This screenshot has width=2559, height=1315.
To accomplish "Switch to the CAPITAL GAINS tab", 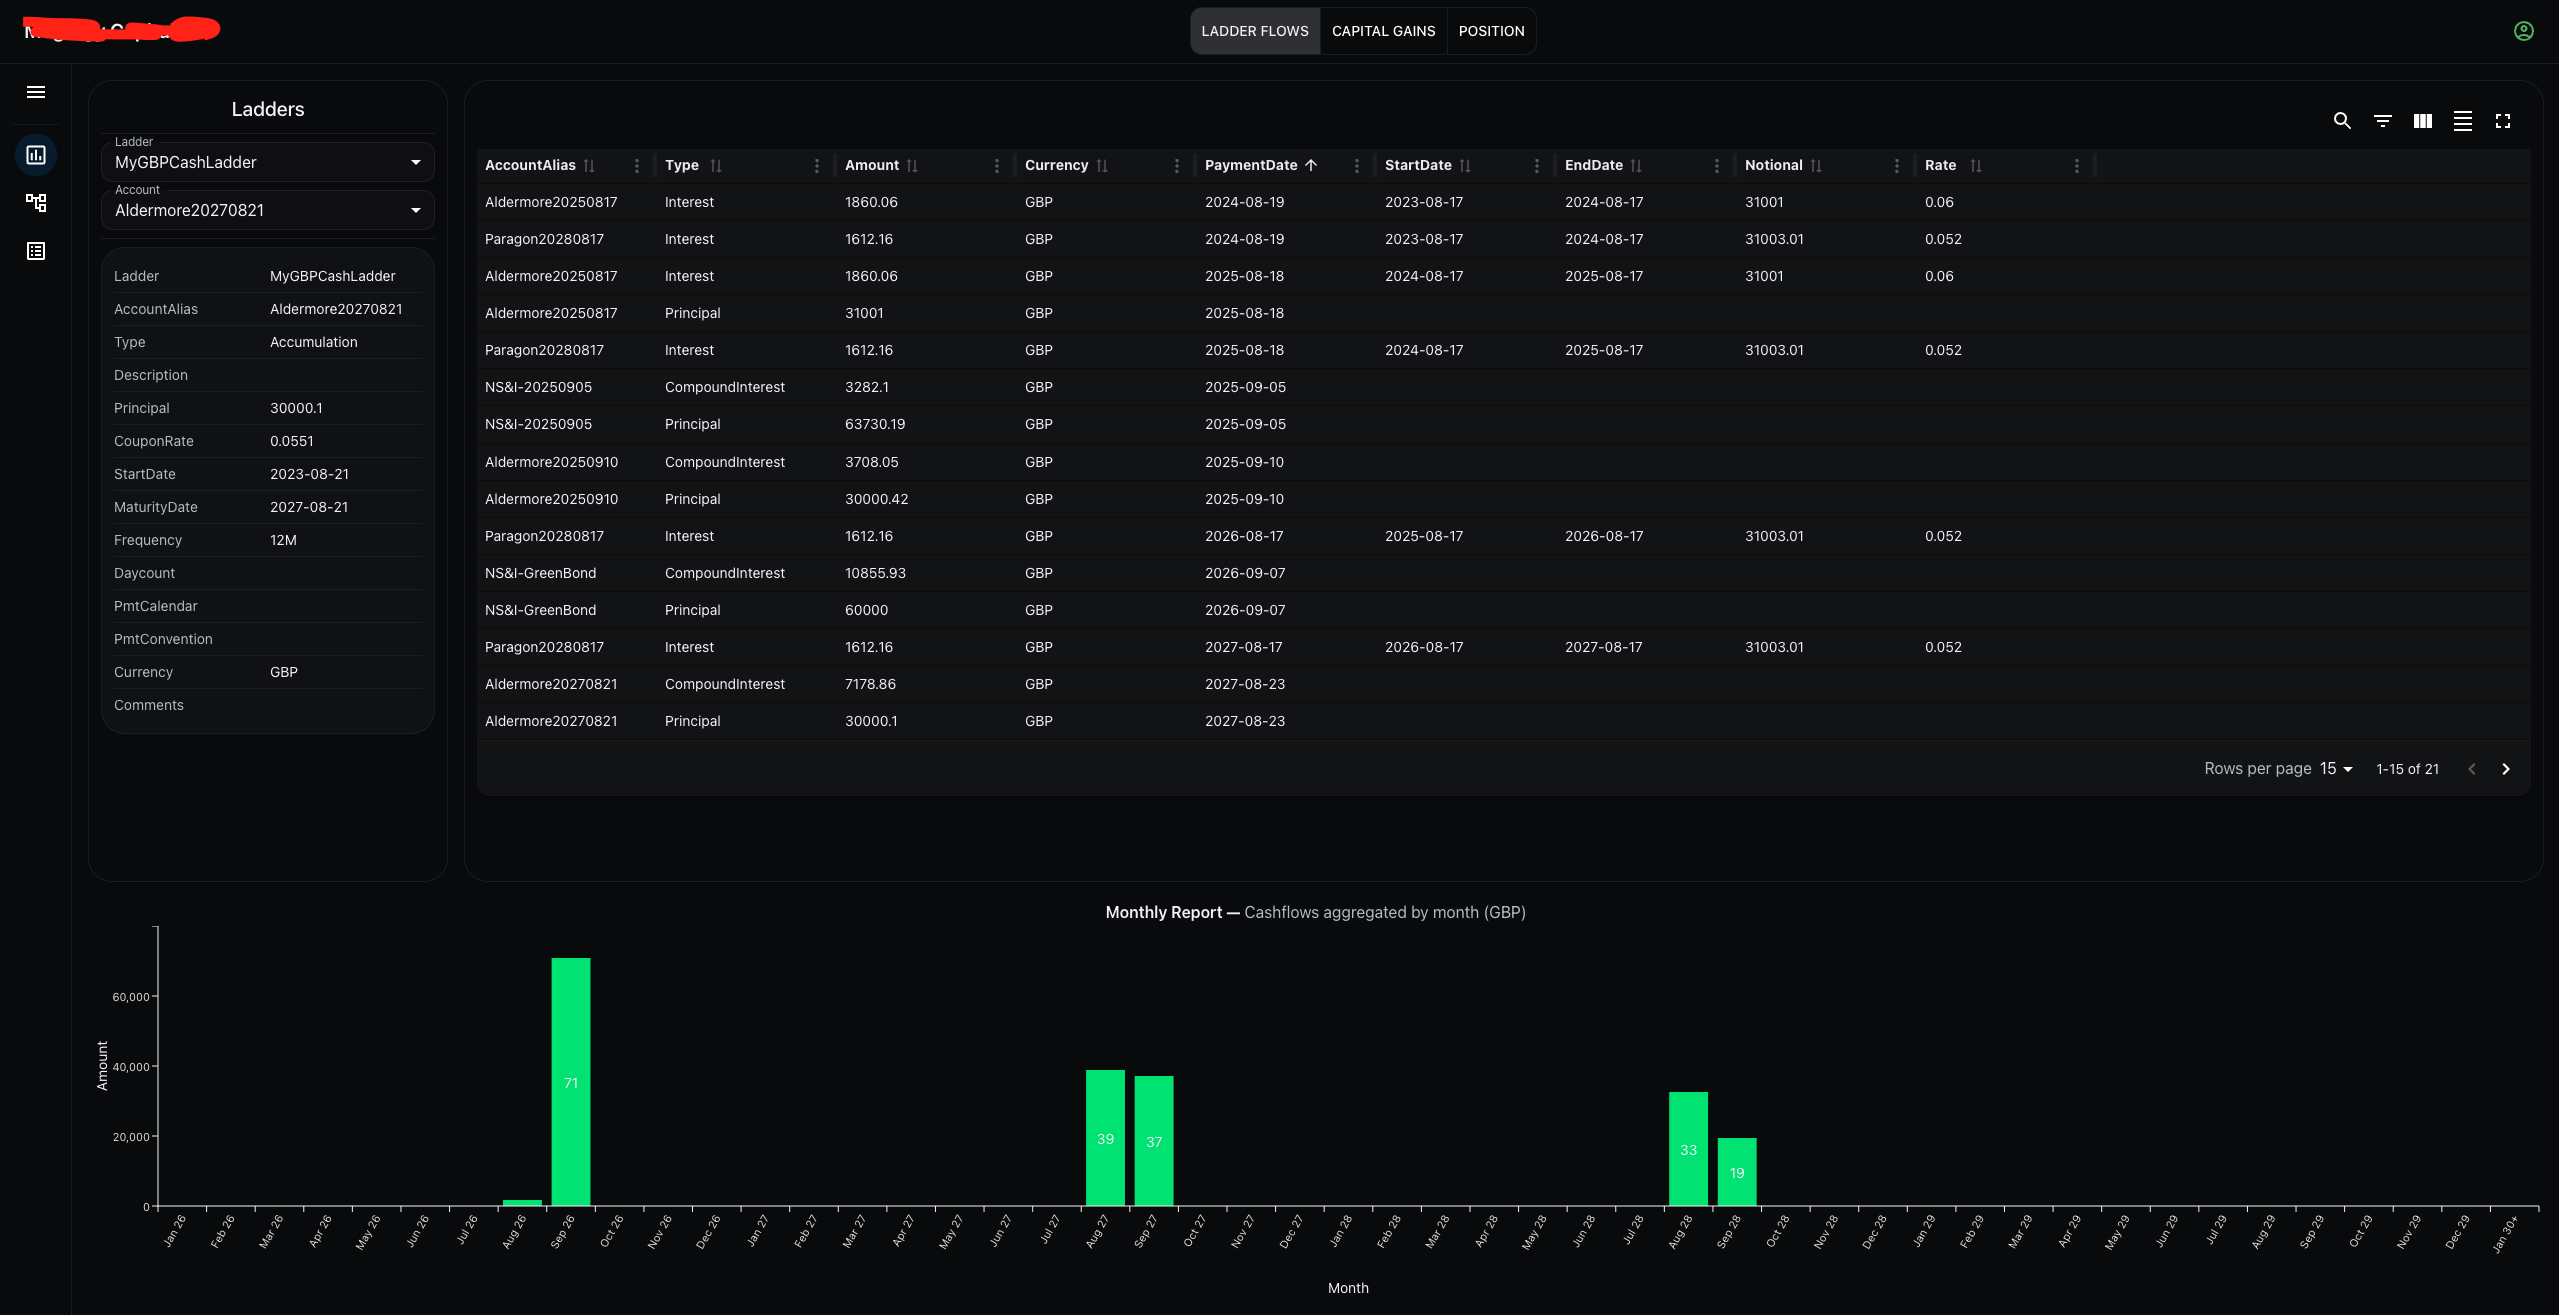I will [x=1383, y=31].
